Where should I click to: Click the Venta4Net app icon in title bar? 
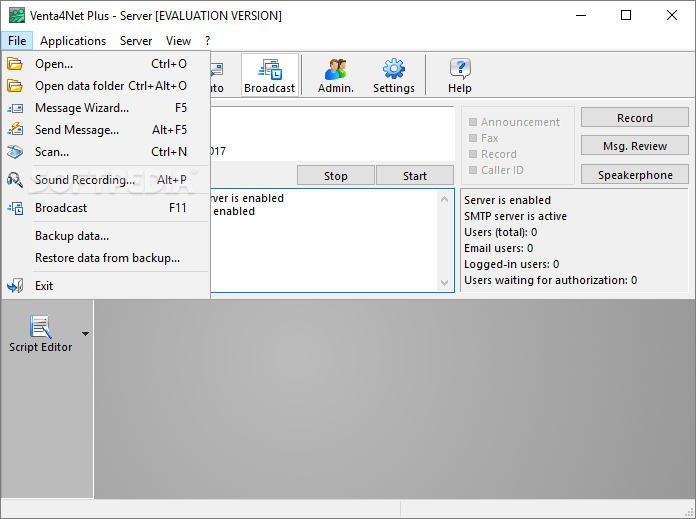click(x=17, y=16)
